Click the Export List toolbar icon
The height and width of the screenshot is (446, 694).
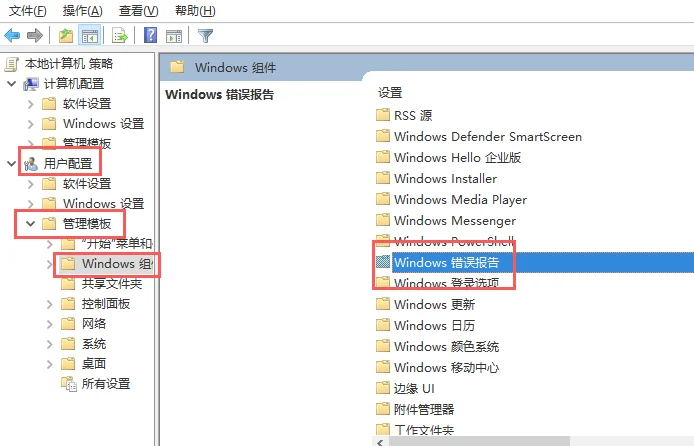point(120,35)
